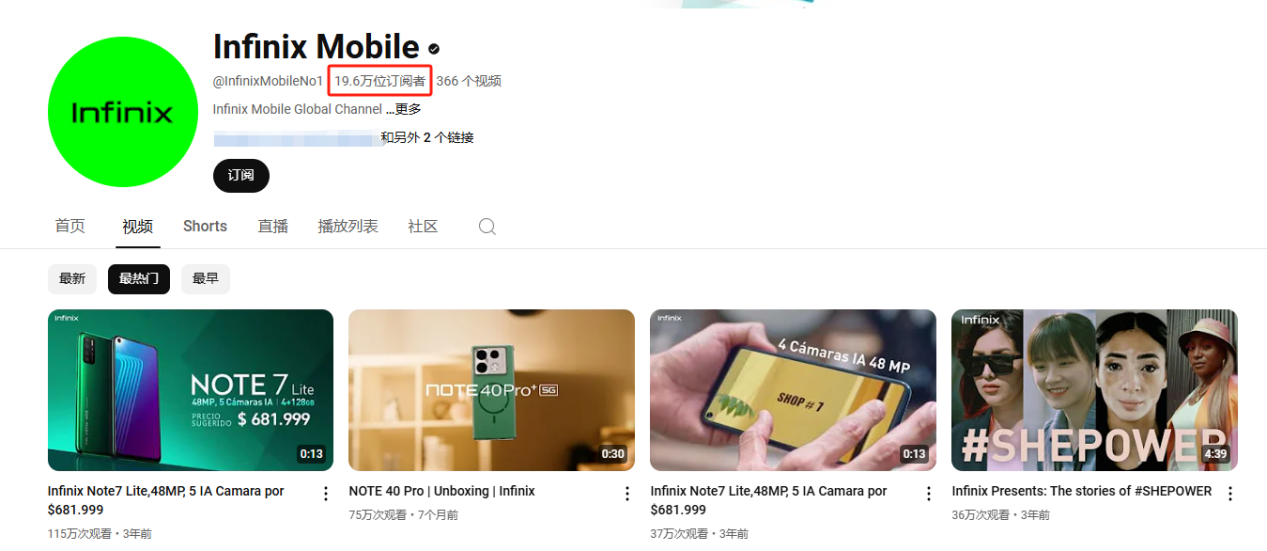Select the 最早 sort chip
The image size is (1267, 551).
205,279
